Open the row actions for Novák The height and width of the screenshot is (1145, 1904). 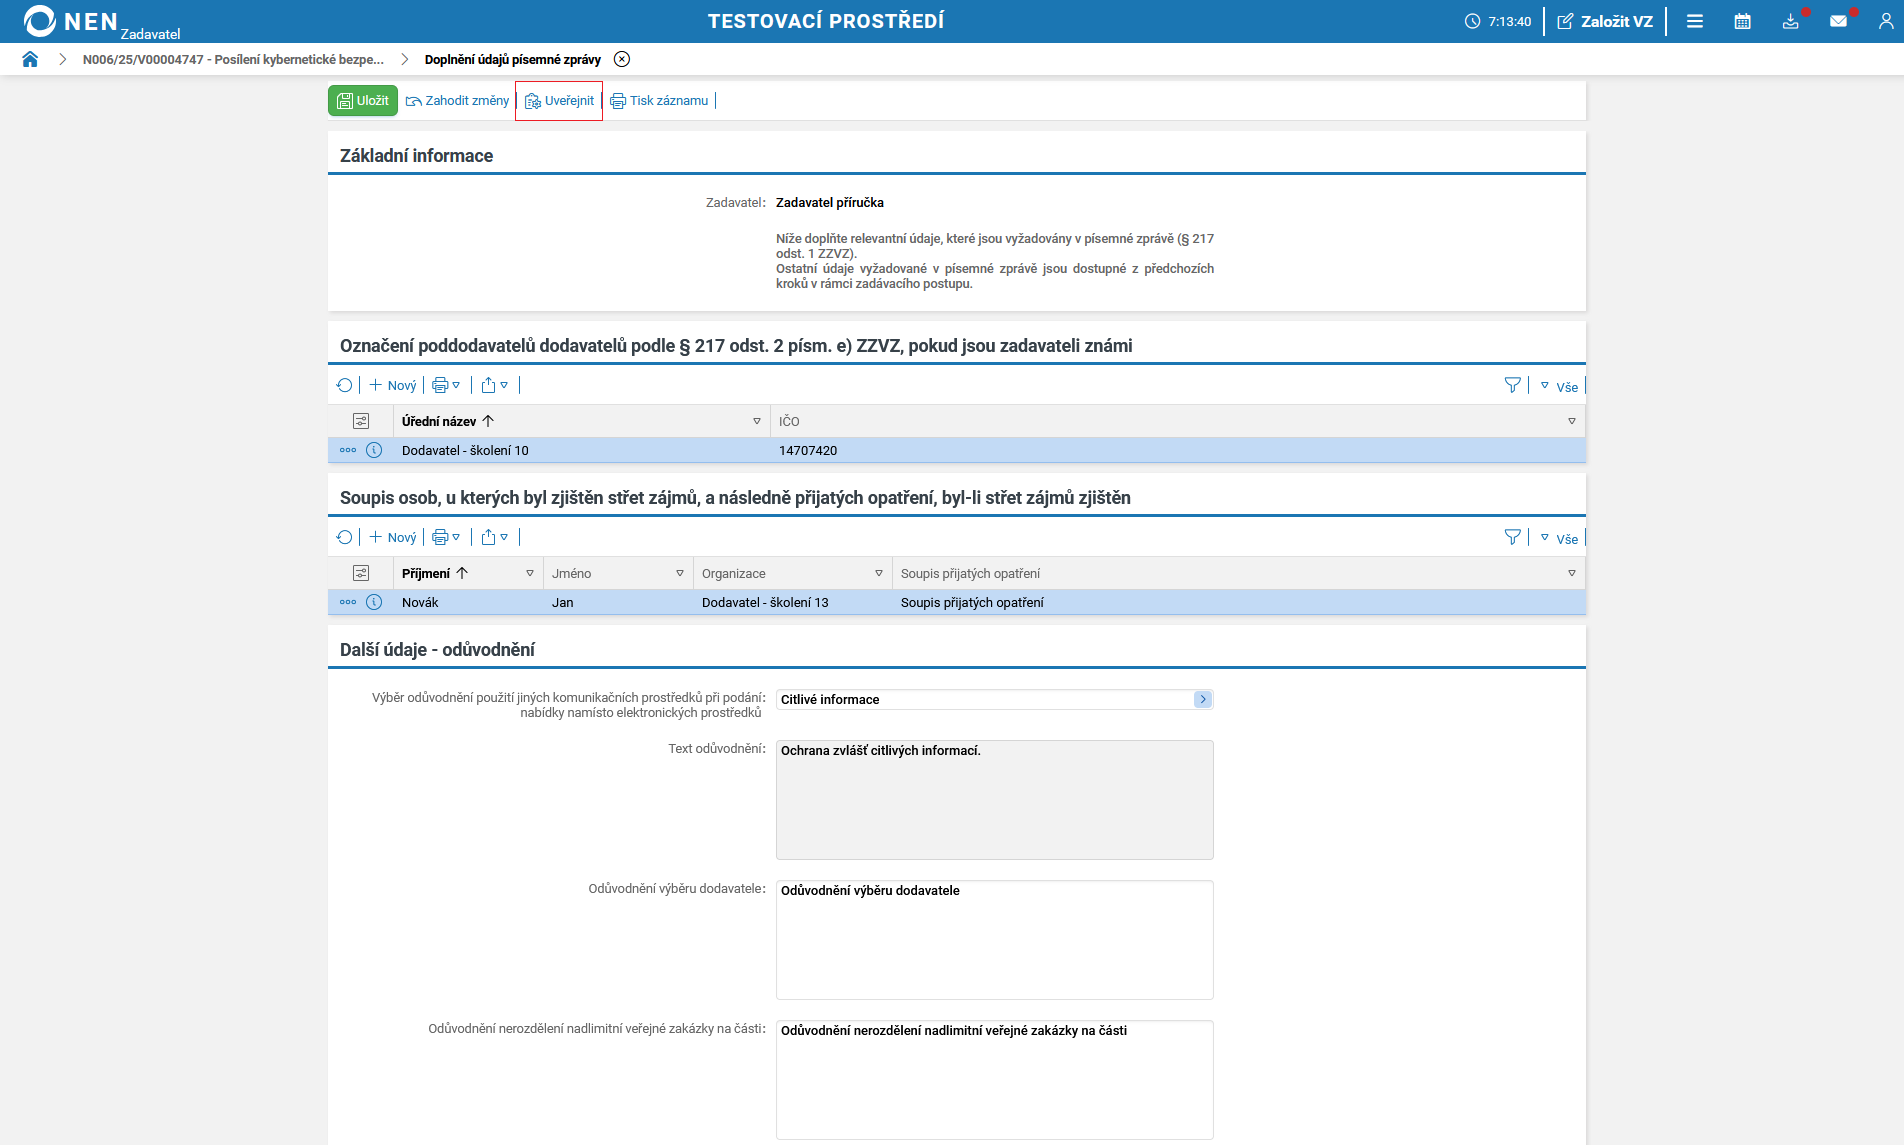click(348, 602)
